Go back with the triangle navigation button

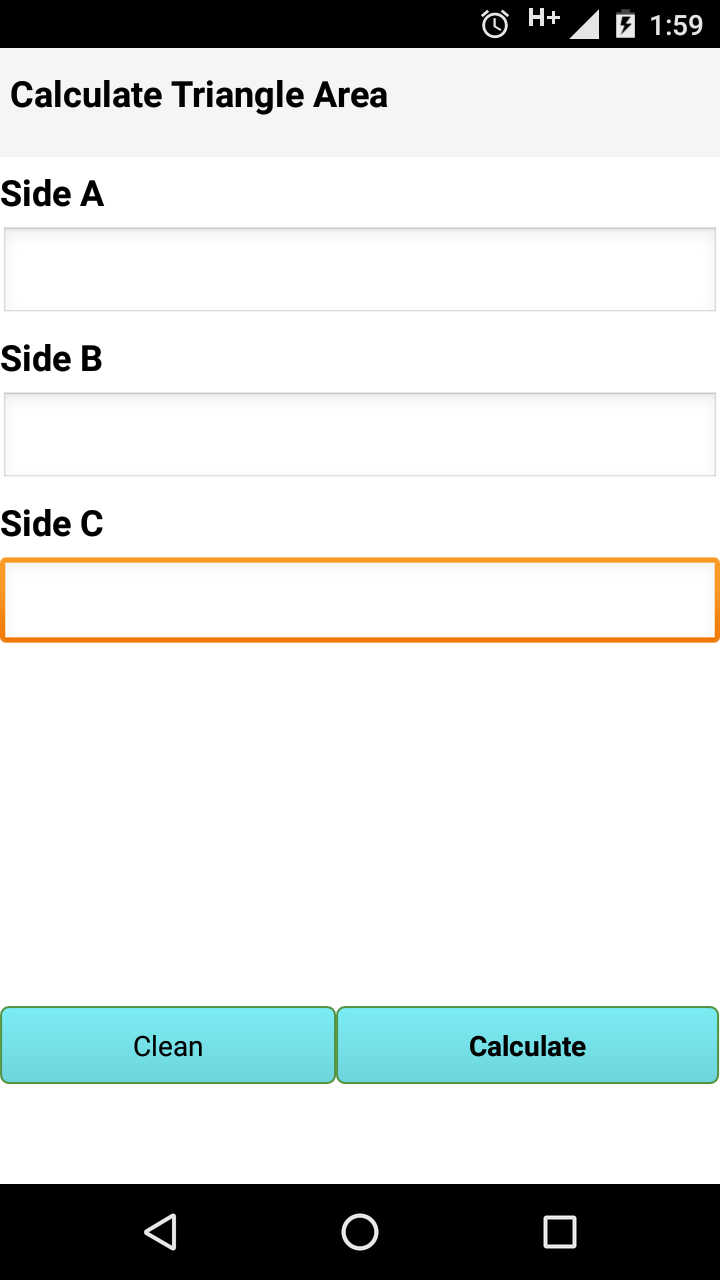tap(160, 1232)
